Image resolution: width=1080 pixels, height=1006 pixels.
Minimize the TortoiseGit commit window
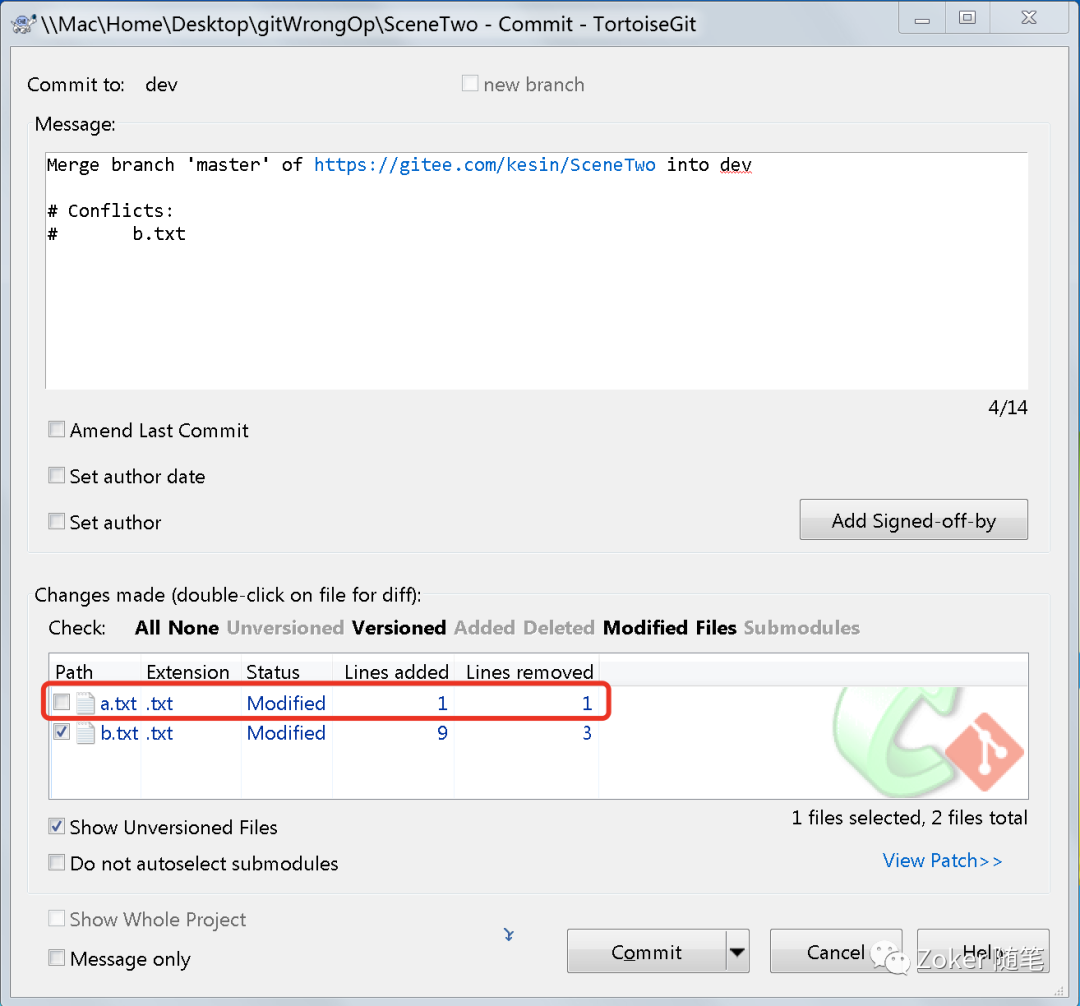923,19
